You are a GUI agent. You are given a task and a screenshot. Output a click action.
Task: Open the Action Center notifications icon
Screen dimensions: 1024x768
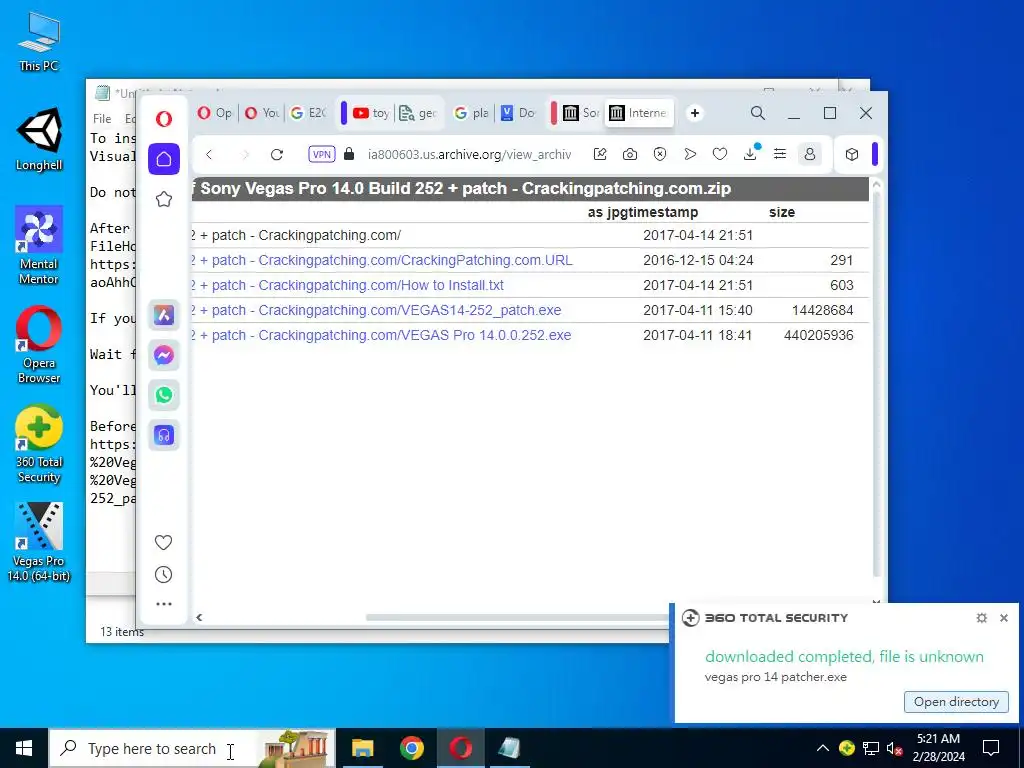click(x=991, y=748)
